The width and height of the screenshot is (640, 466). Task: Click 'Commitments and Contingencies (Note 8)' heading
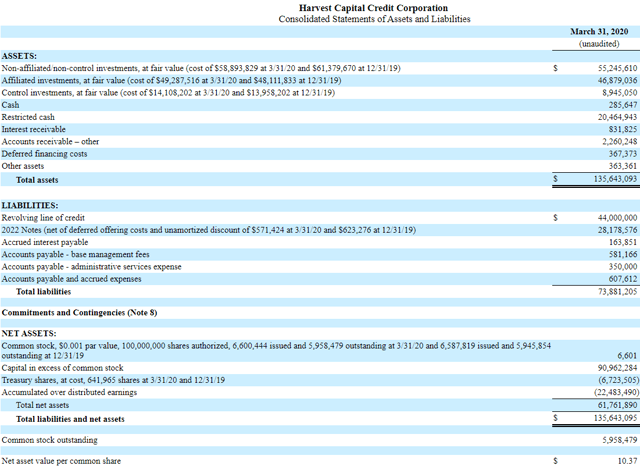pos(79,313)
